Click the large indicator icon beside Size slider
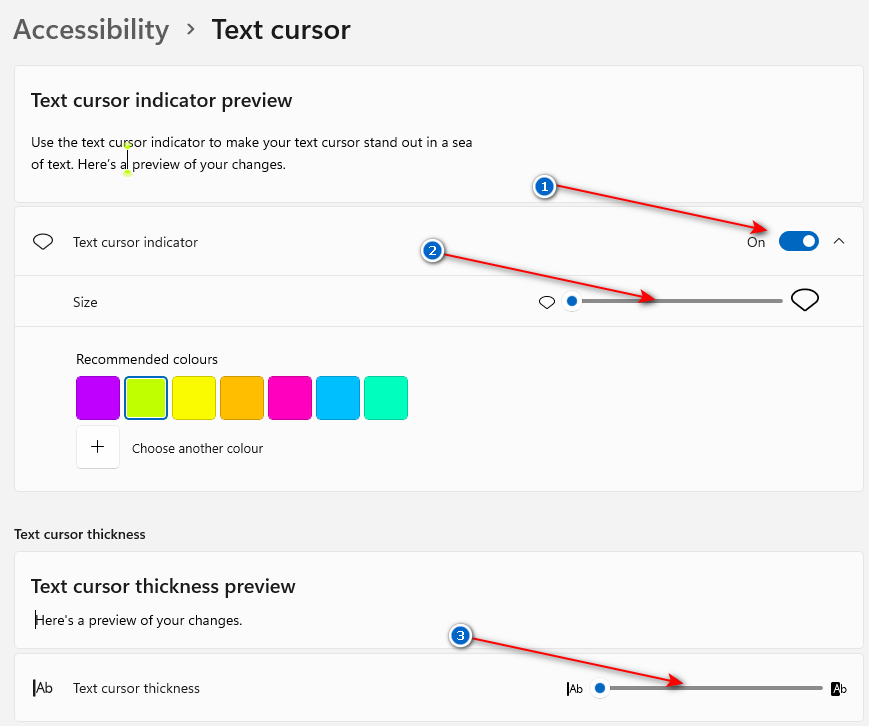The height and width of the screenshot is (726, 869). [x=805, y=300]
